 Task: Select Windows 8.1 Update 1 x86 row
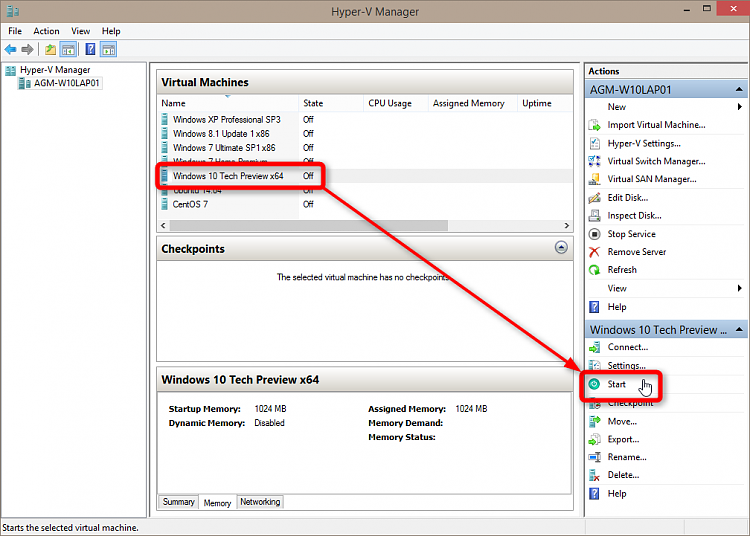[365, 133]
